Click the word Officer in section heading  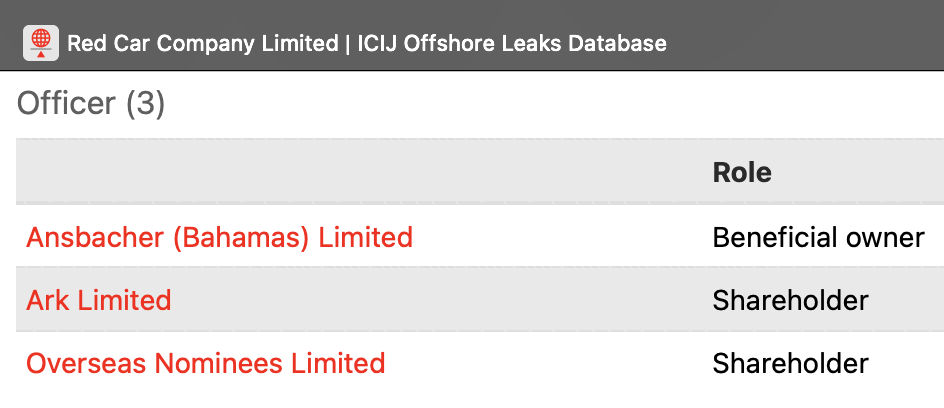pos(68,104)
